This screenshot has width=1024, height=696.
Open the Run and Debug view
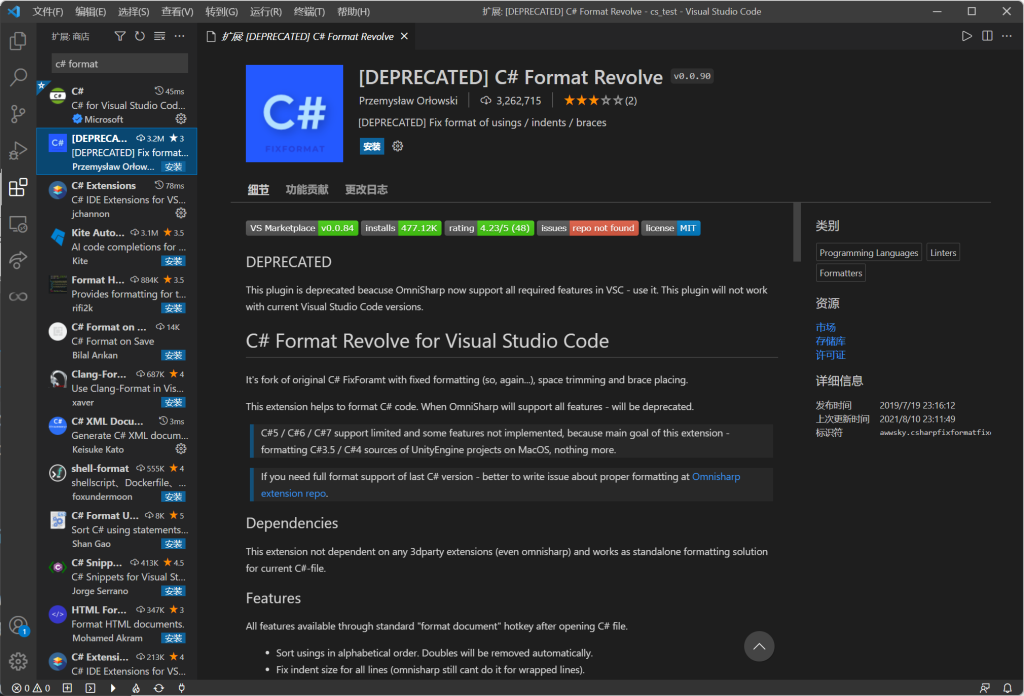[18, 151]
